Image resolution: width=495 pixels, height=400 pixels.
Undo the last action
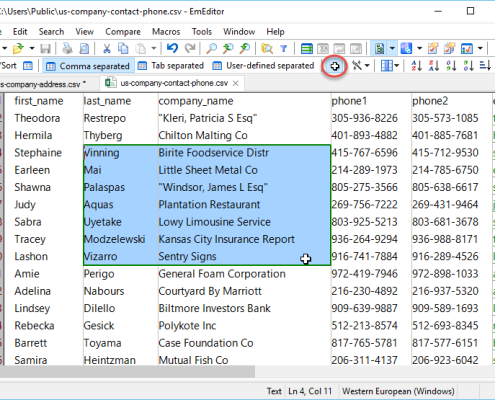172,49
